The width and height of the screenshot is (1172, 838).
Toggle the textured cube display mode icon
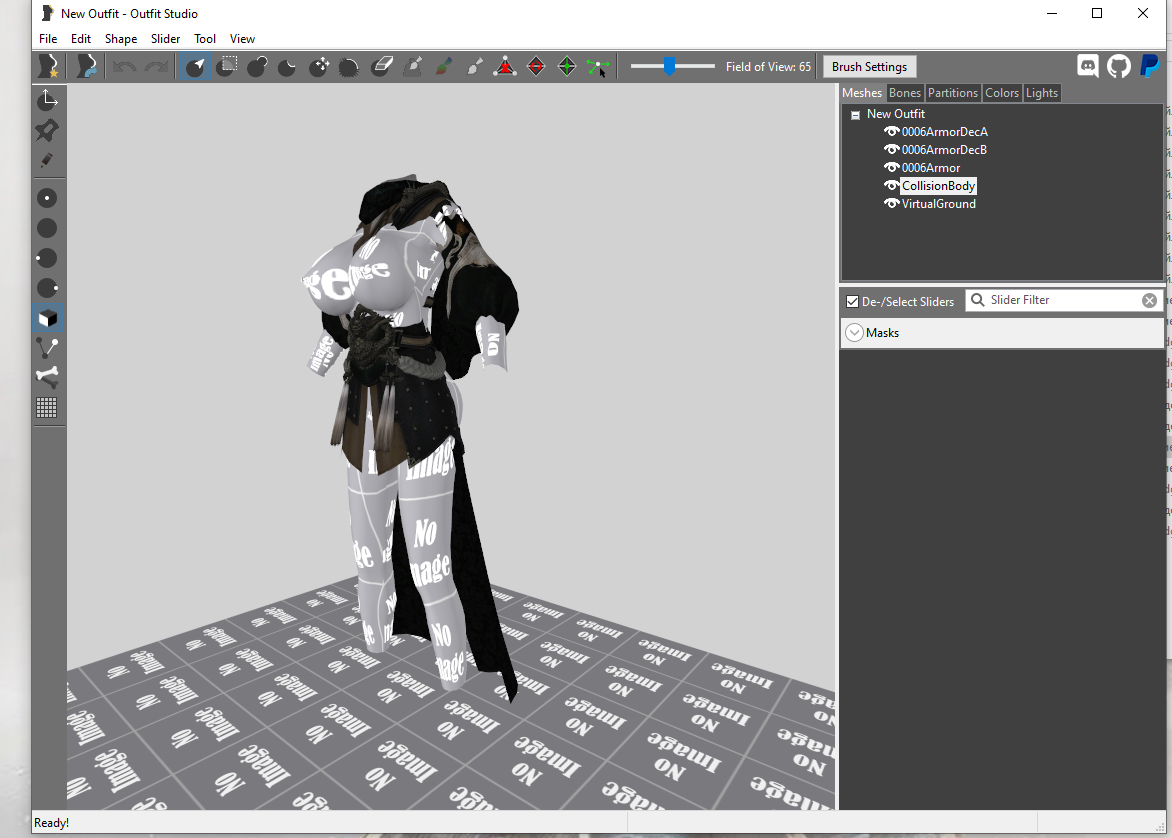pos(47,318)
